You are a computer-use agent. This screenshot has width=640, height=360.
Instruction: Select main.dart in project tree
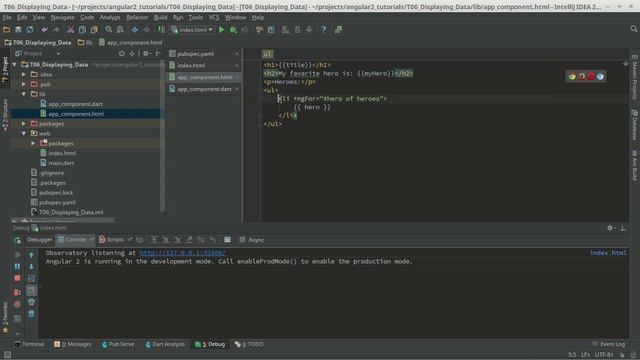61,163
